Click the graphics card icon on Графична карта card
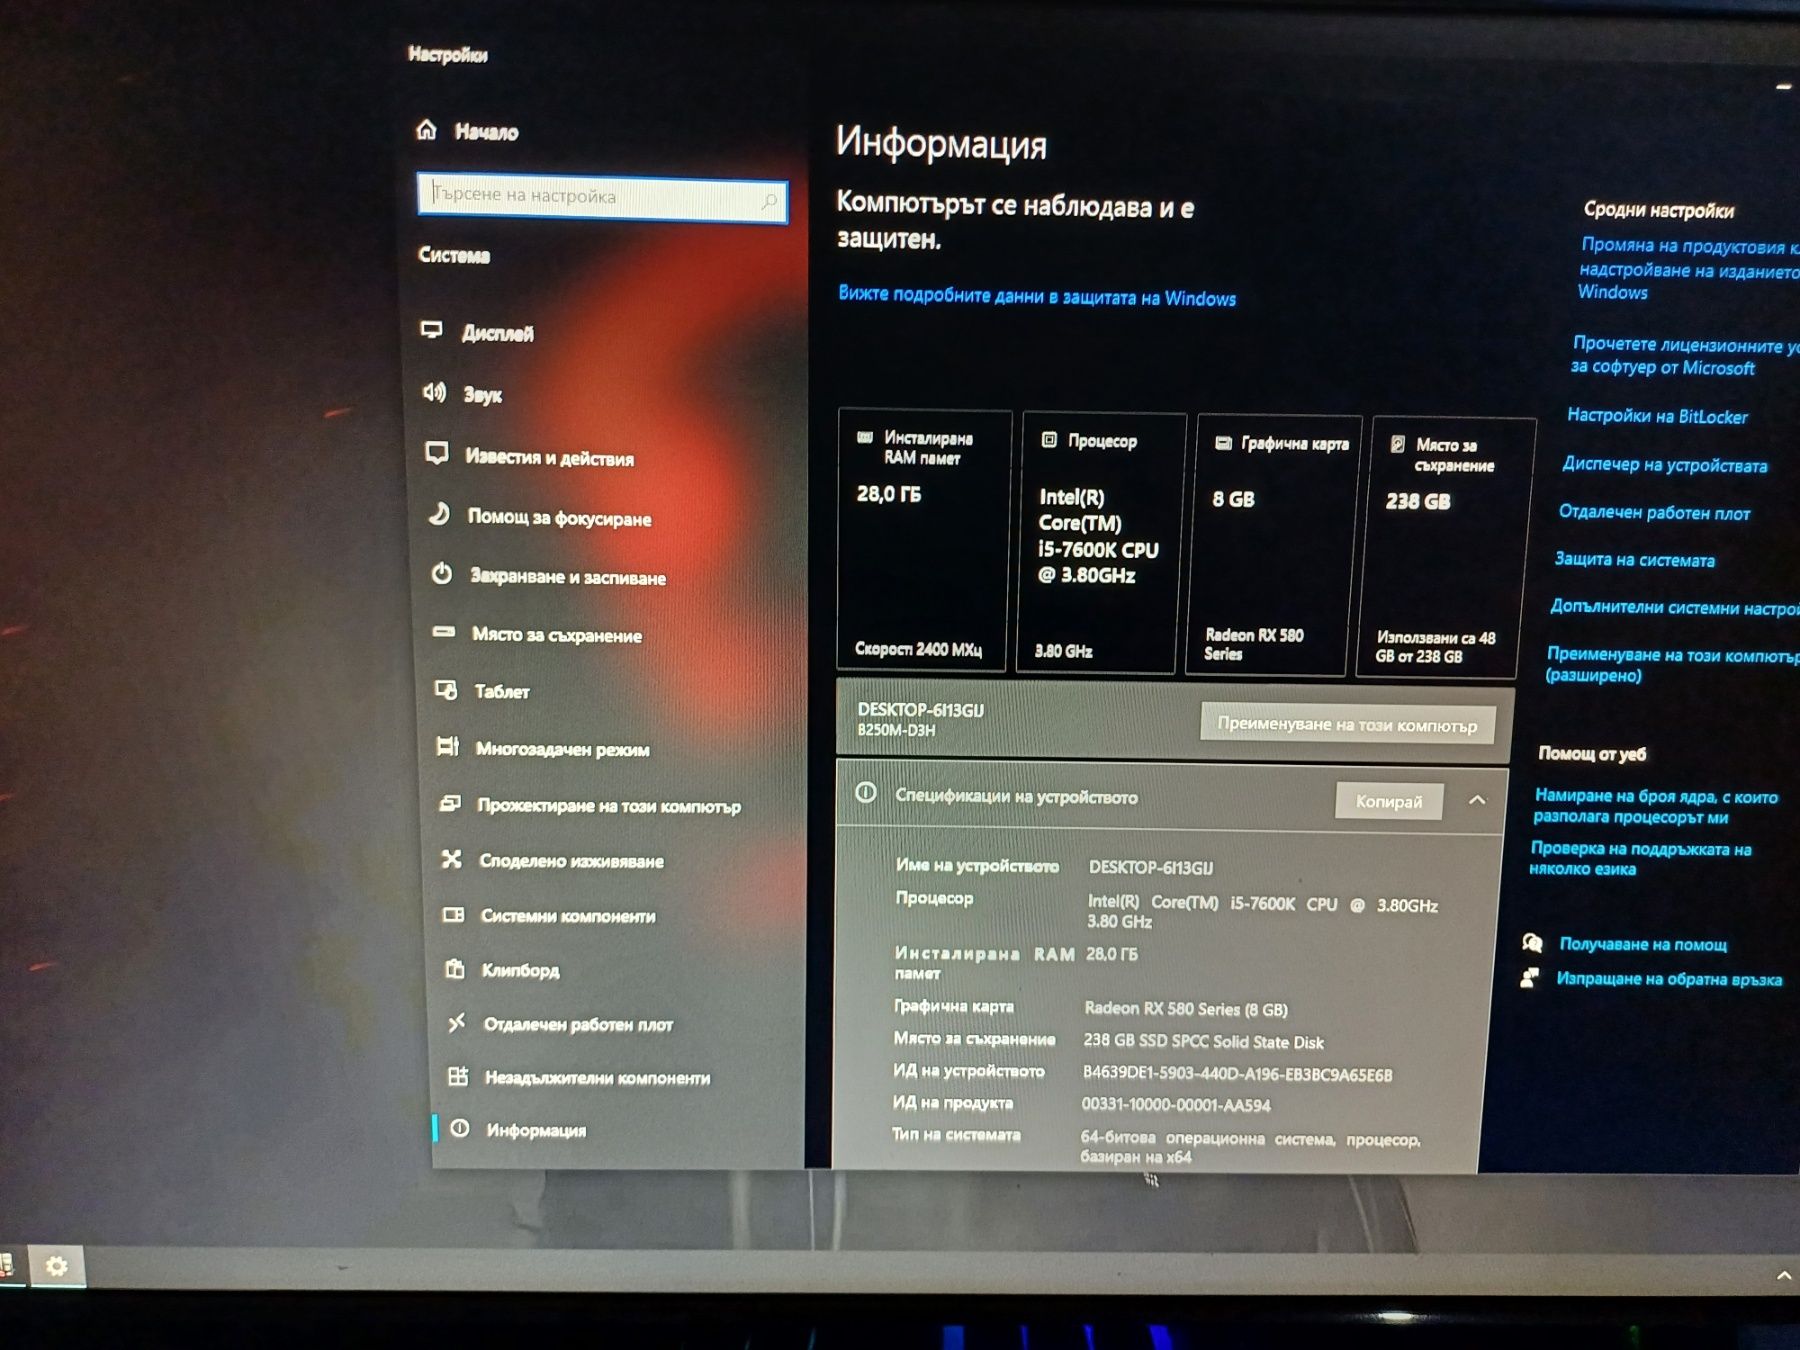The width and height of the screenshot is (1800, 1350). click(1223, 443)
